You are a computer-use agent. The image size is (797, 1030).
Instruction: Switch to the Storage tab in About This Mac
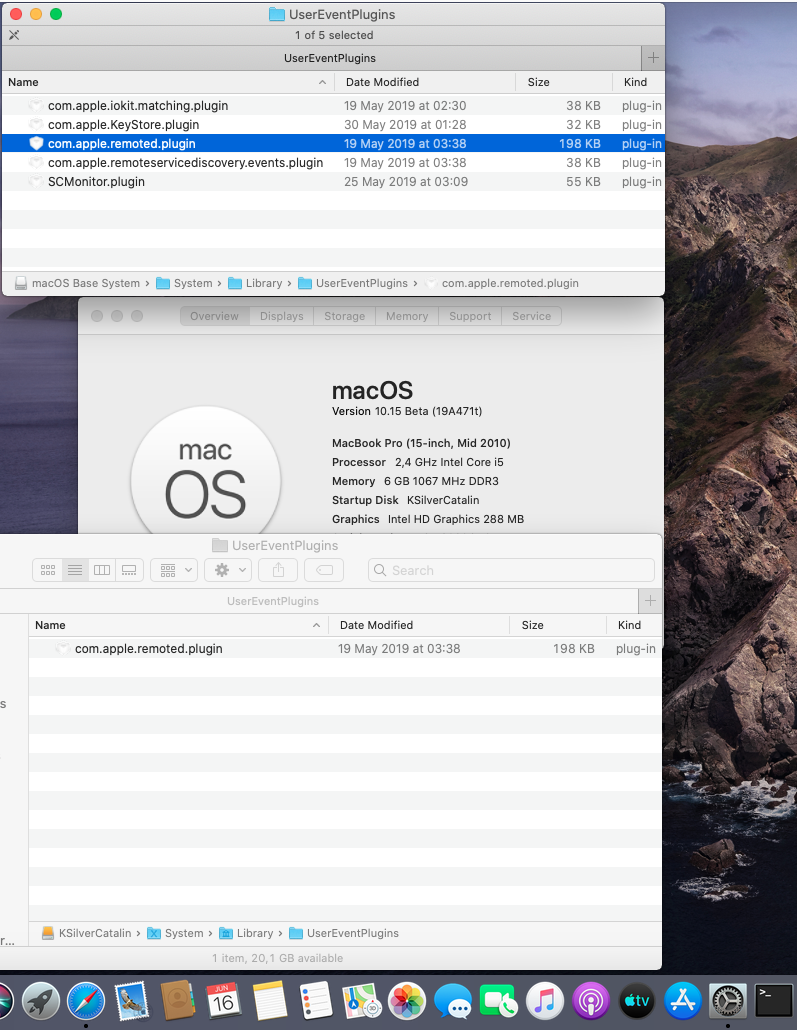tap(344, 316)
